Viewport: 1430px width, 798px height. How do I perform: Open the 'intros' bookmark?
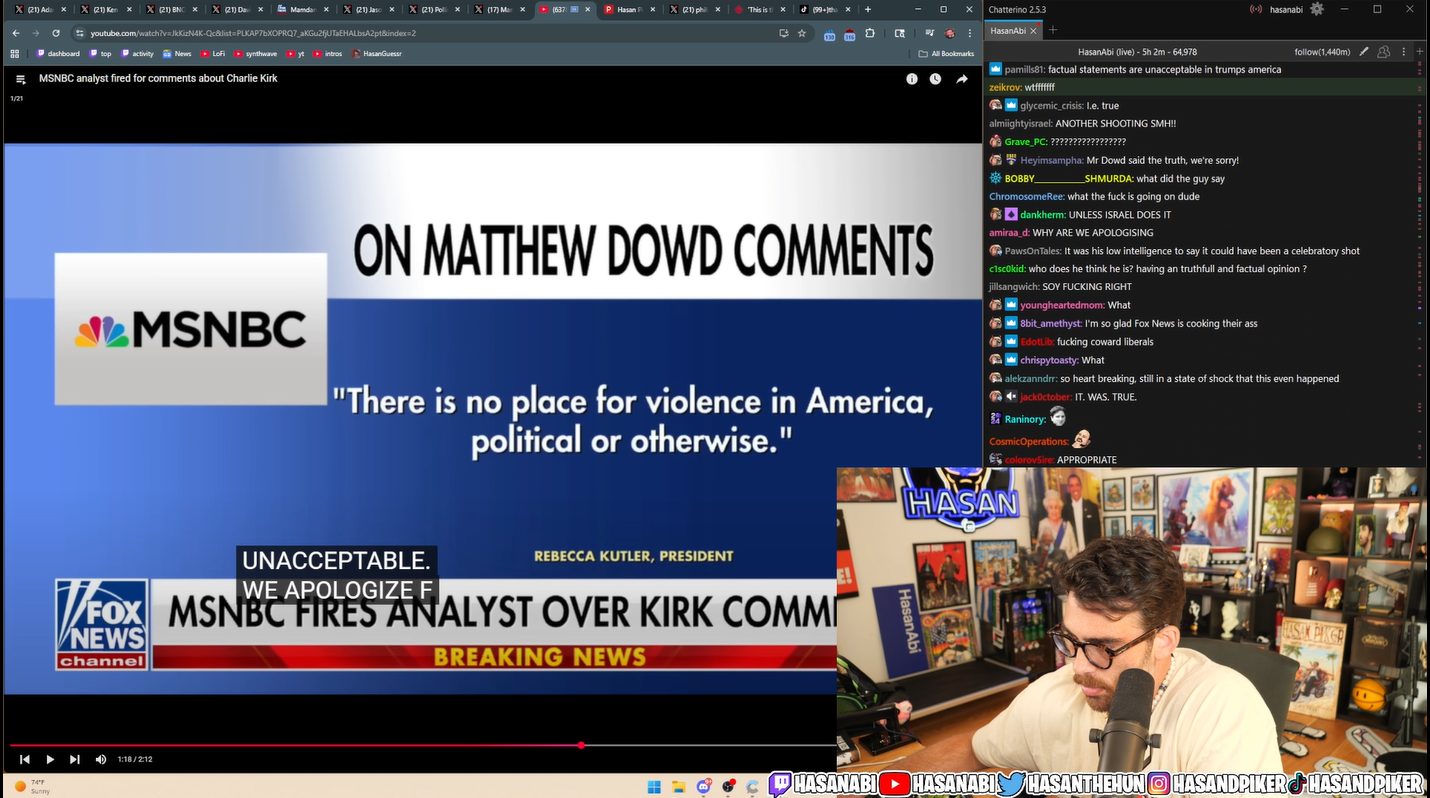coord(328,54)
